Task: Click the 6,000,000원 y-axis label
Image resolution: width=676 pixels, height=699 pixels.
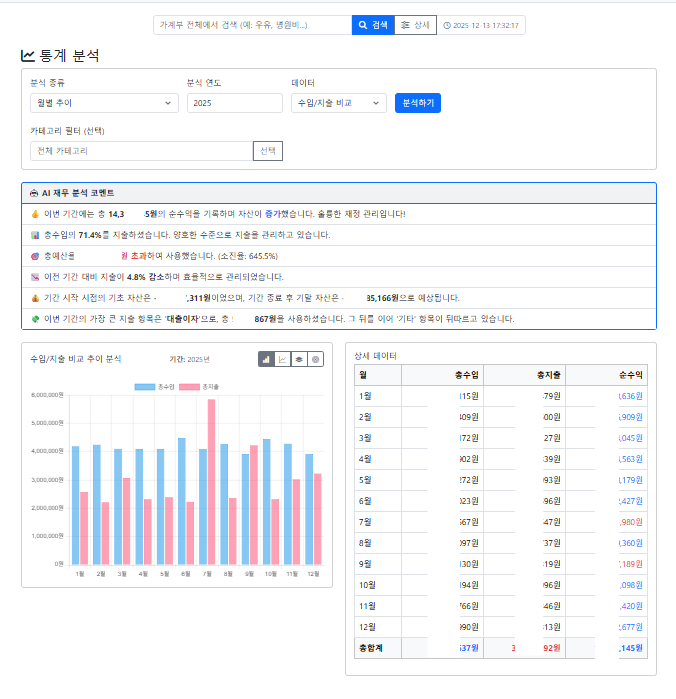Action: click(47, 395)
